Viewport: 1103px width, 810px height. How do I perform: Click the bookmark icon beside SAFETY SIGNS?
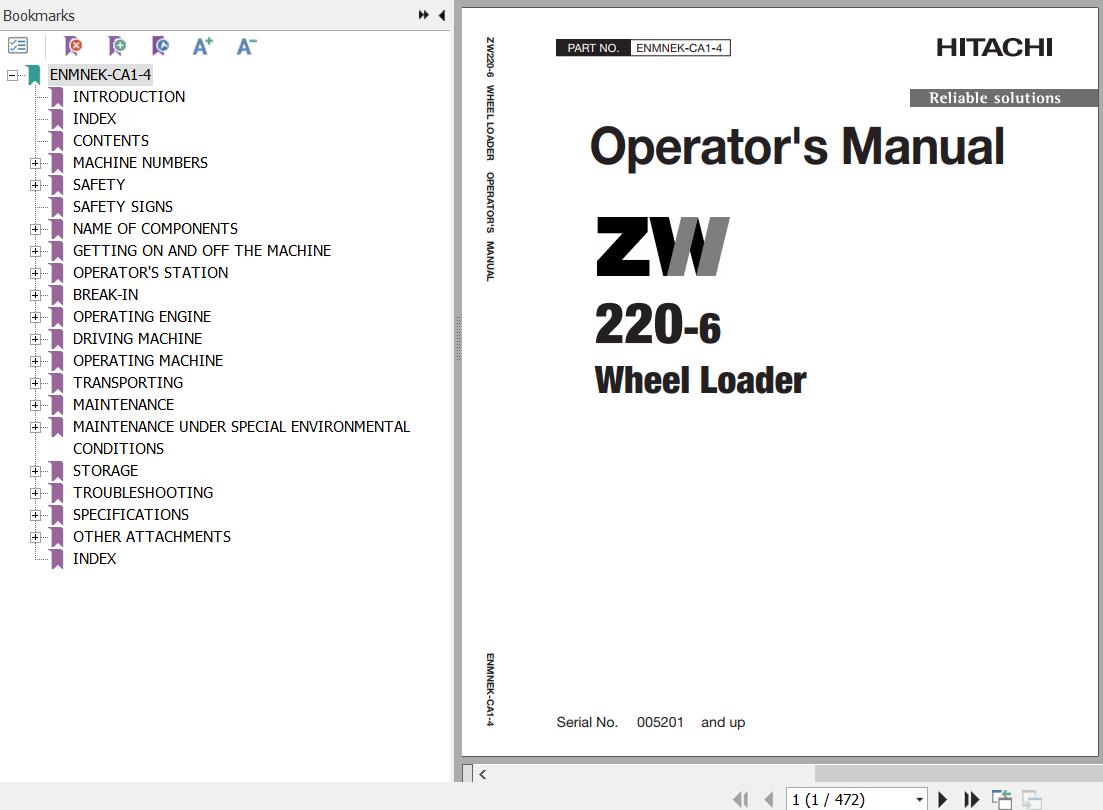(x=57, y=207)
